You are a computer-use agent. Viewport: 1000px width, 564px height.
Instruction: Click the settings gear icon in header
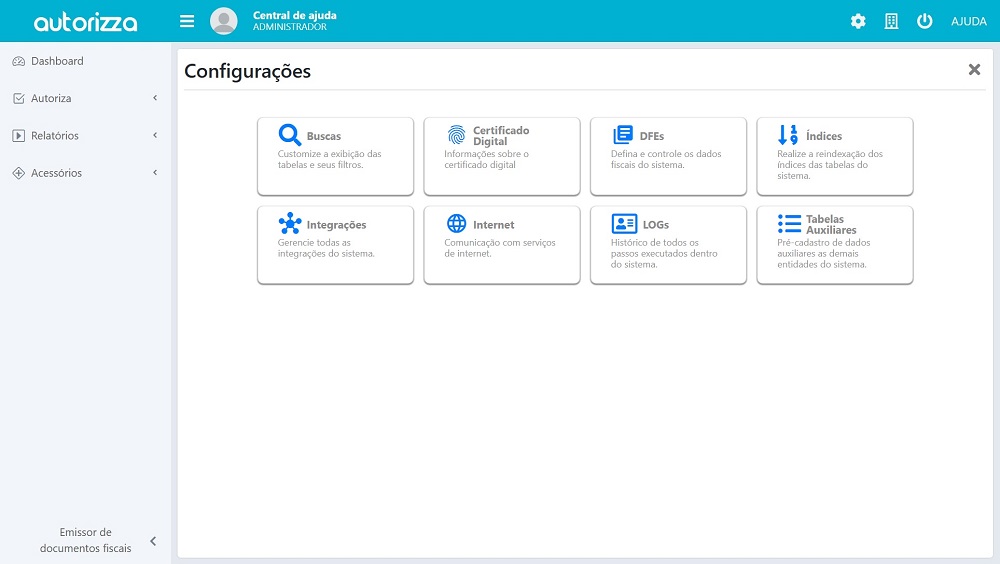click(858, 21)
